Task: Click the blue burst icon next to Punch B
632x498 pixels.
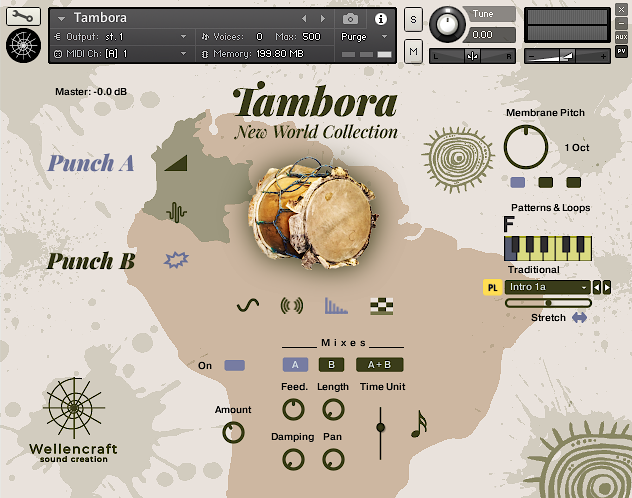Action: pos(176,260)
